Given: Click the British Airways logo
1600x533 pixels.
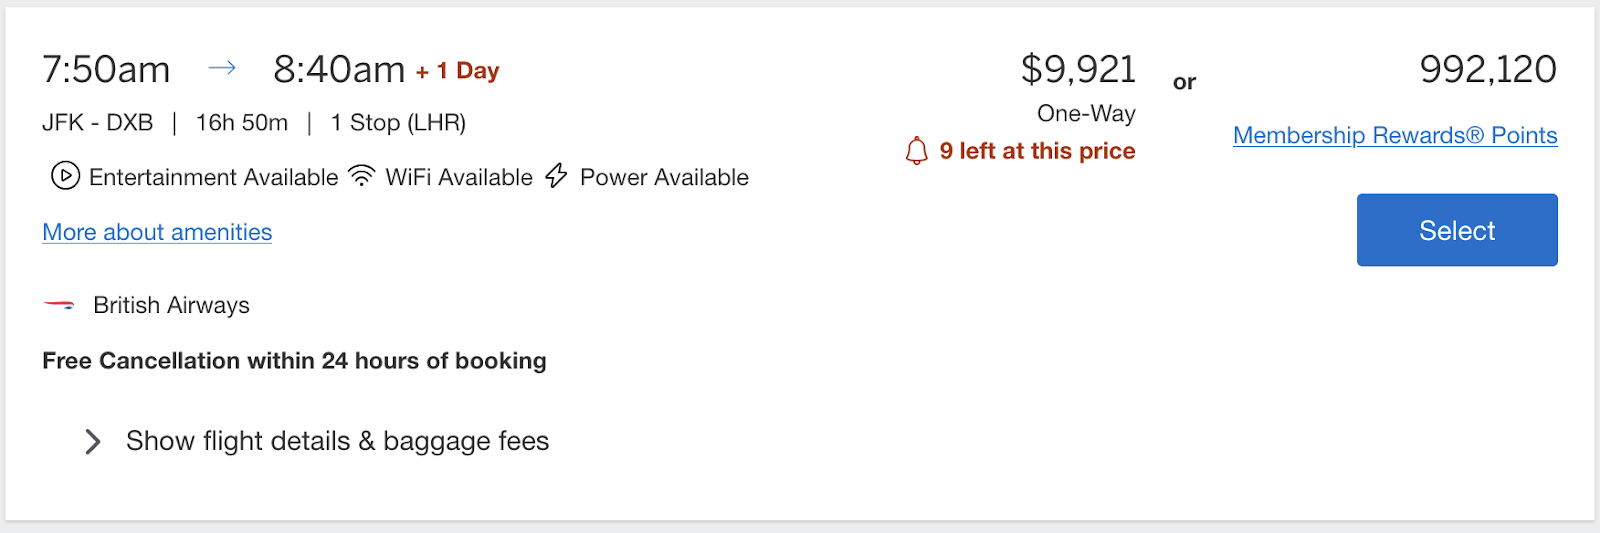Looking at the screenshot, I should tap(59, 305).
